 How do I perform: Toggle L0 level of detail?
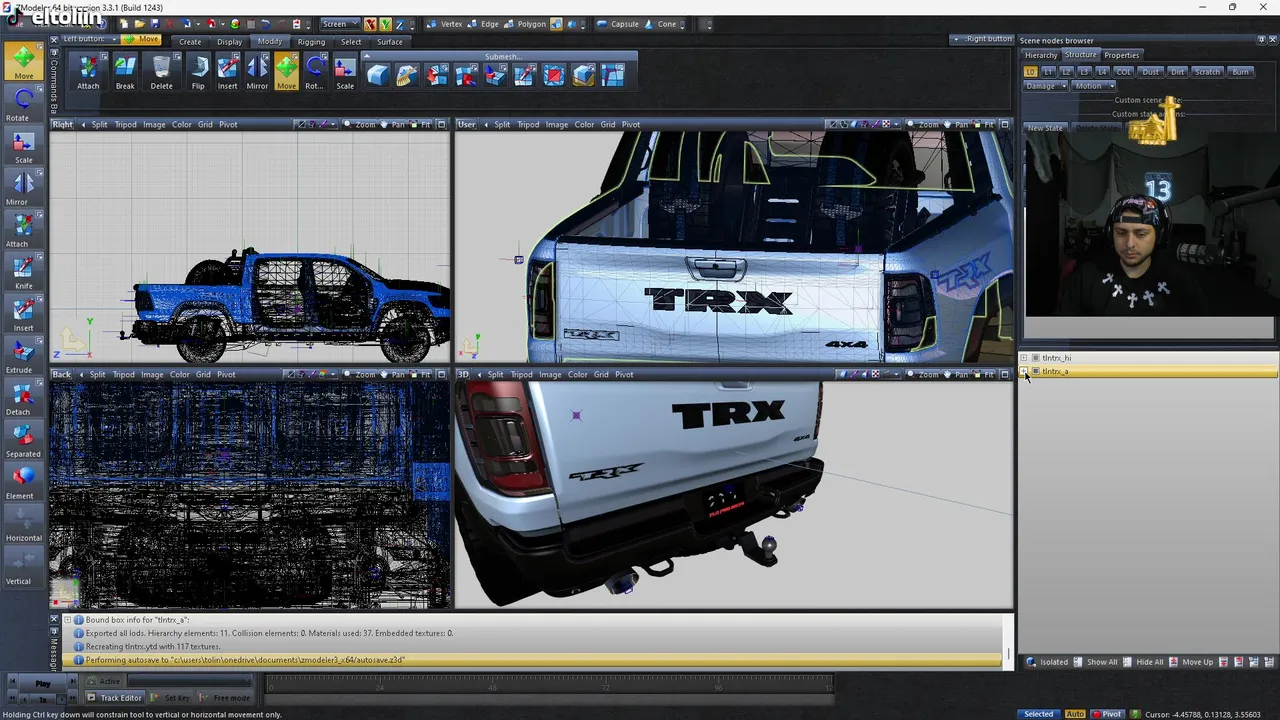(1030, 72)
